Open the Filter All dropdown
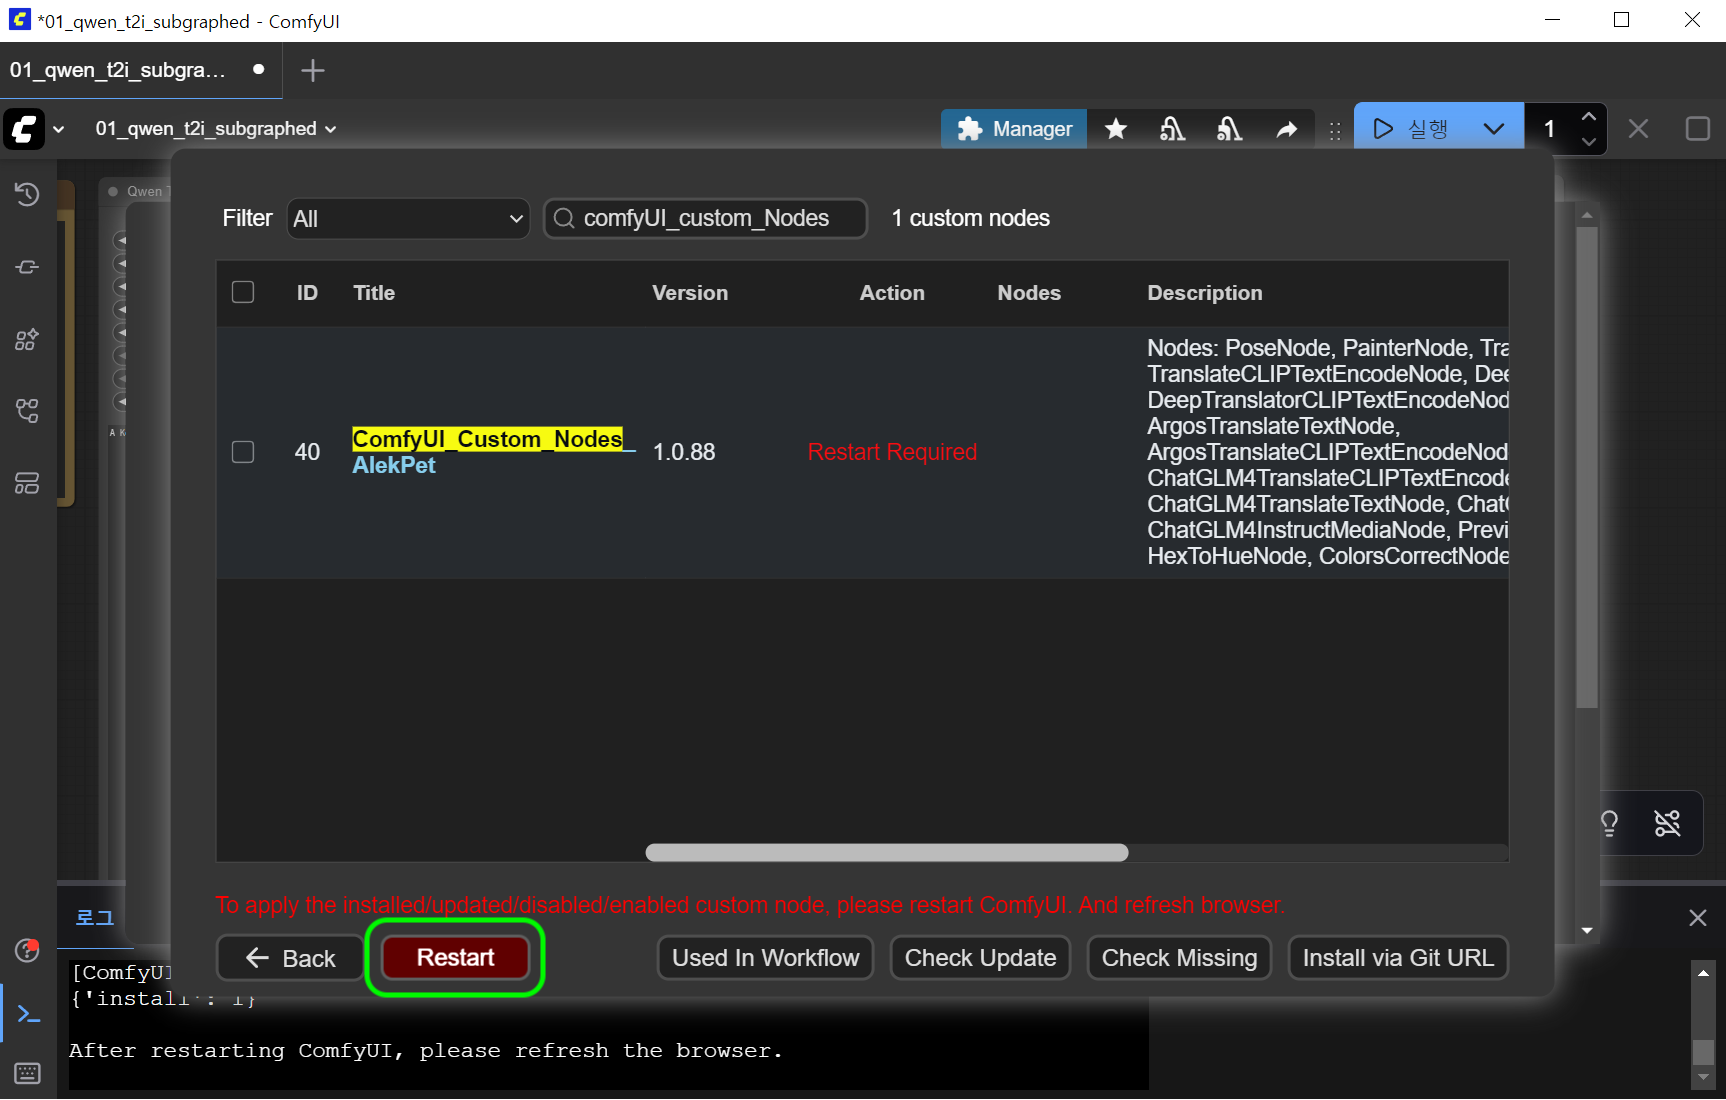 pyautogui.click(x=409, y=218)
